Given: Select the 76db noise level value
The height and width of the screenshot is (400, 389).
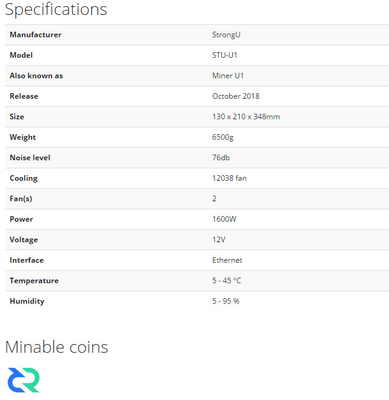Looking at the screenshot, I should click(x=221, y=158).
